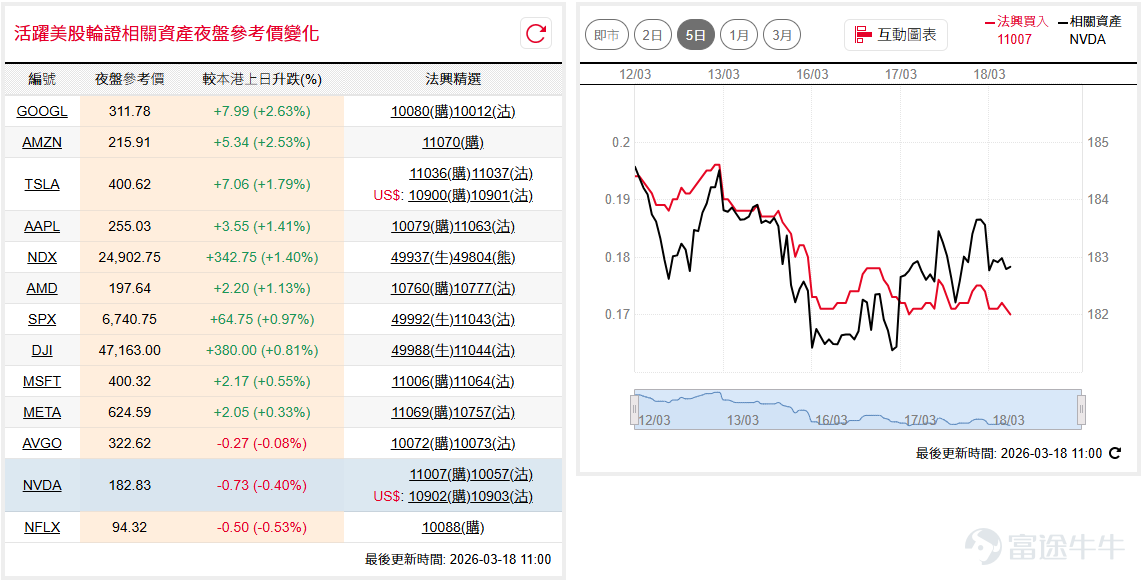Image resolution: width=1145 pixels, height=583 pixels.
Task: Open NVDA call warrant 11007 in table
Action: click(x=440, y=474)
